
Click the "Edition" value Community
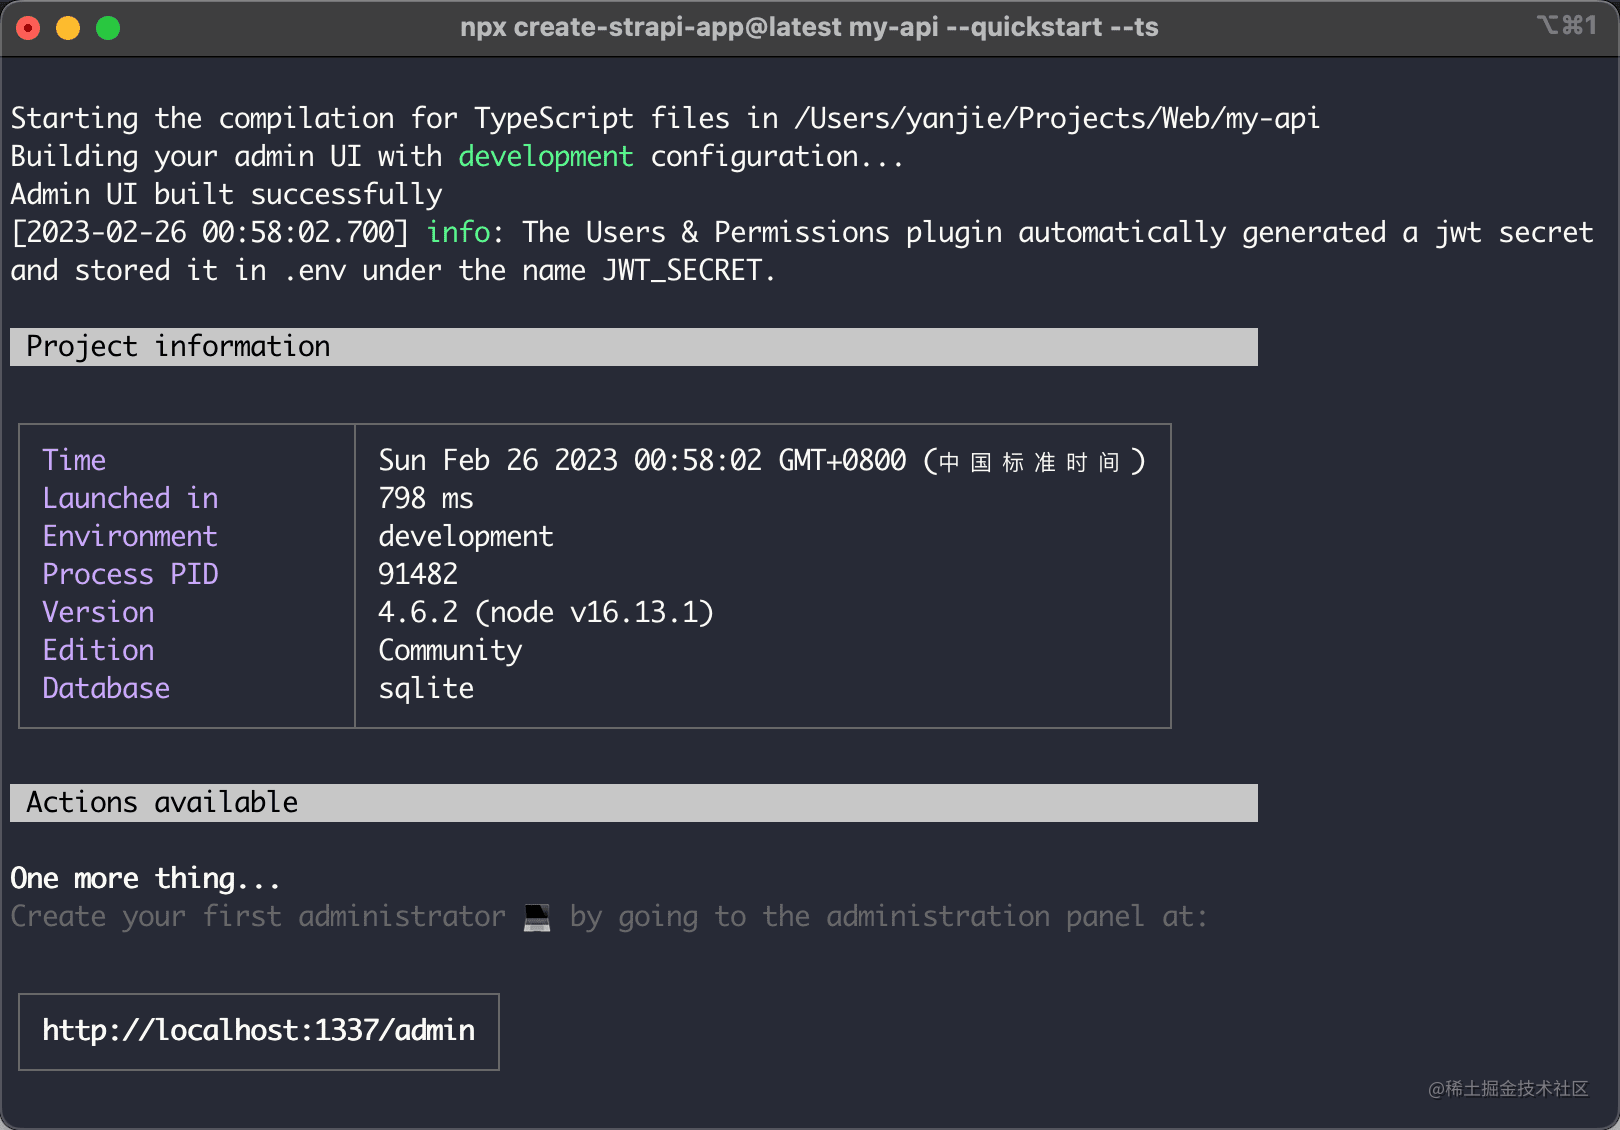449,650
